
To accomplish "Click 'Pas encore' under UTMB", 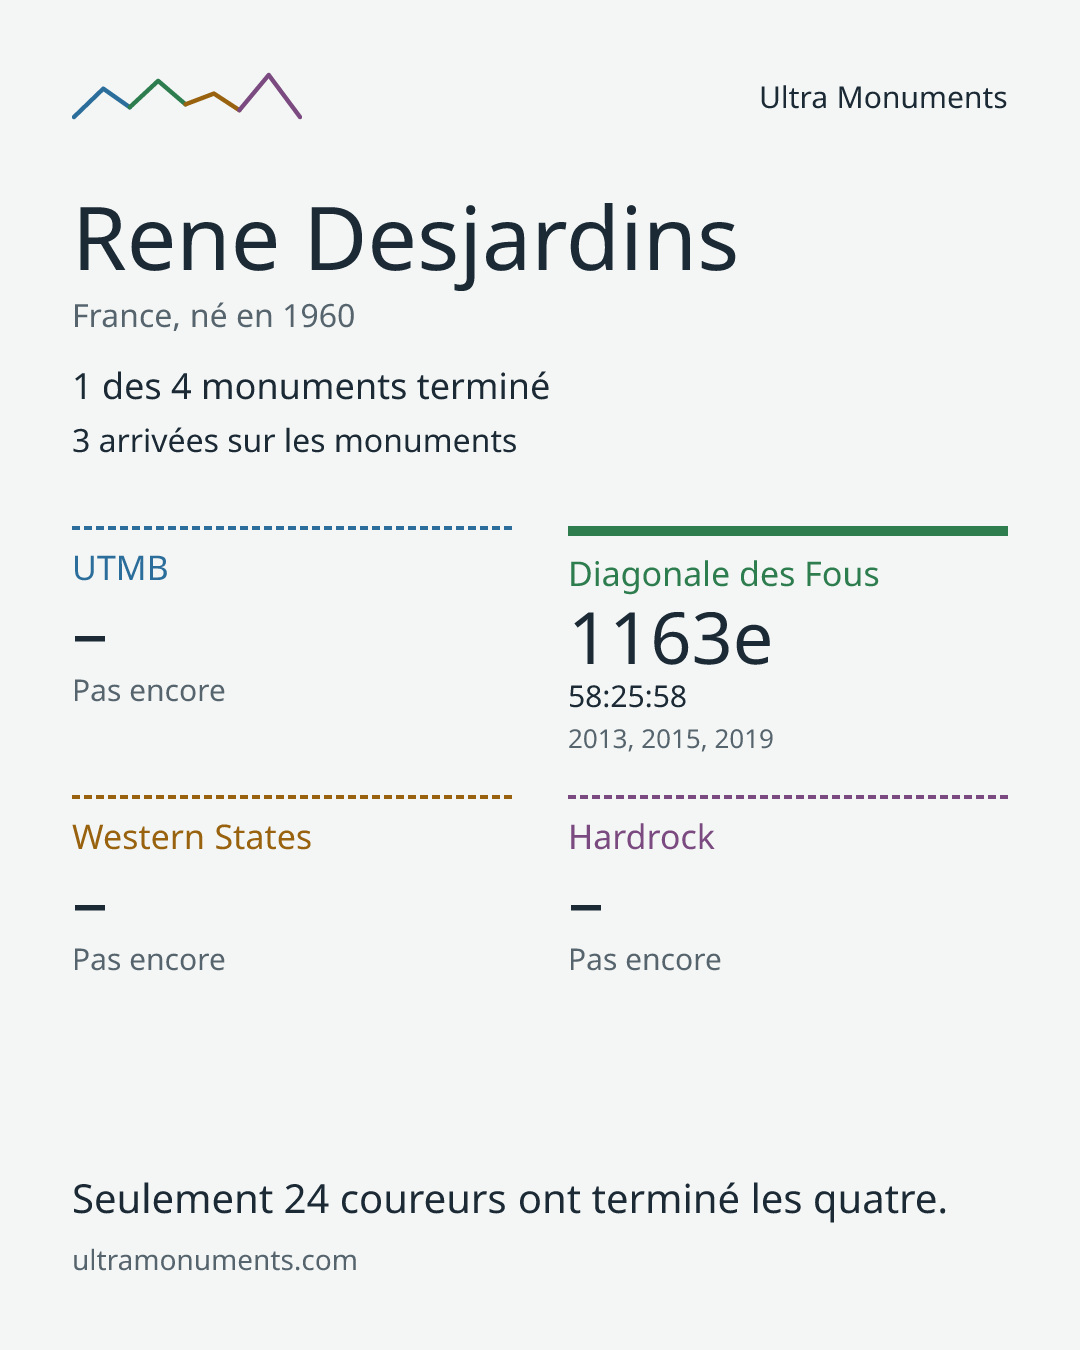I will [x=149, y=691].
